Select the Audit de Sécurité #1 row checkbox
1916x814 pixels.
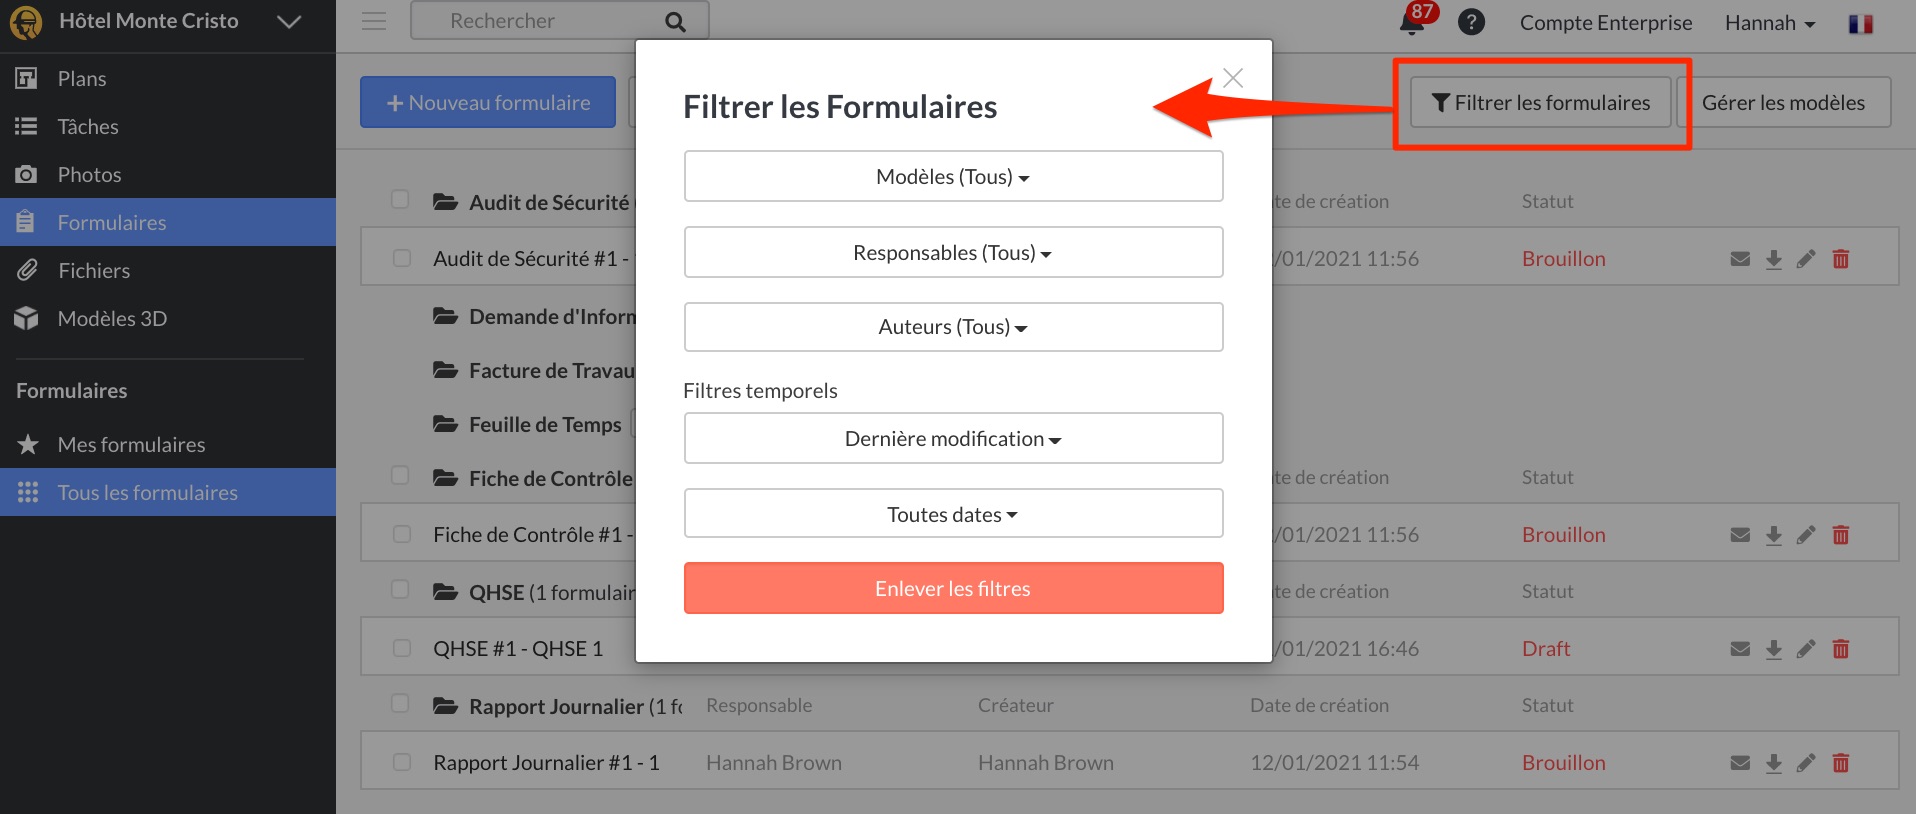click(402, 258)
